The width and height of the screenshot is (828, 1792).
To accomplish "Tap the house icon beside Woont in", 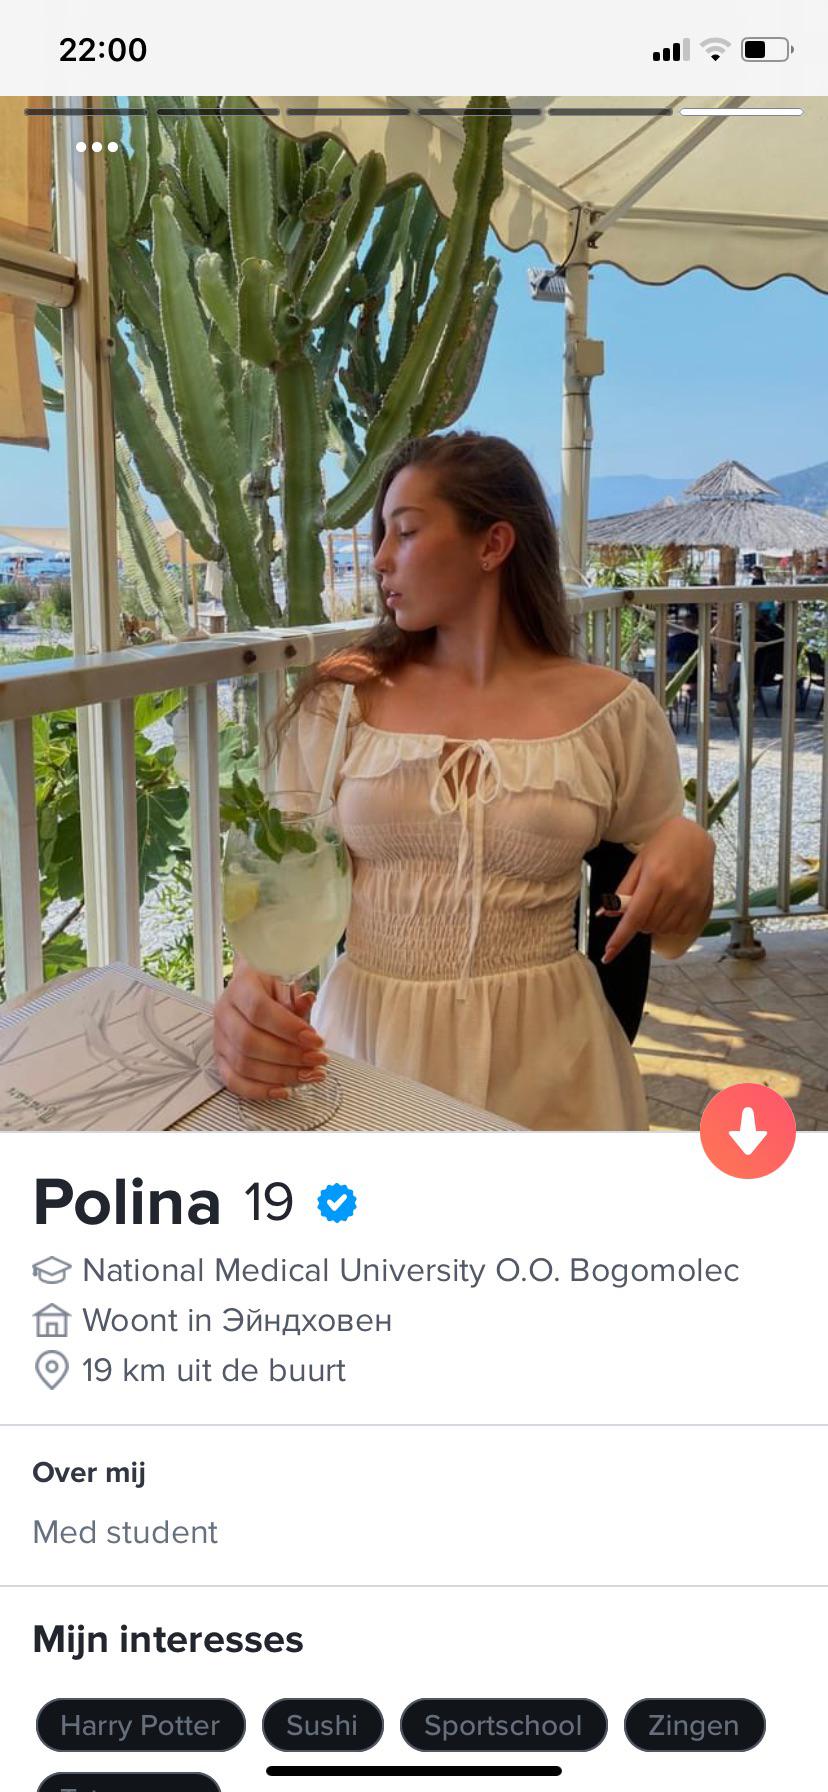I will tap(52, 1321).
